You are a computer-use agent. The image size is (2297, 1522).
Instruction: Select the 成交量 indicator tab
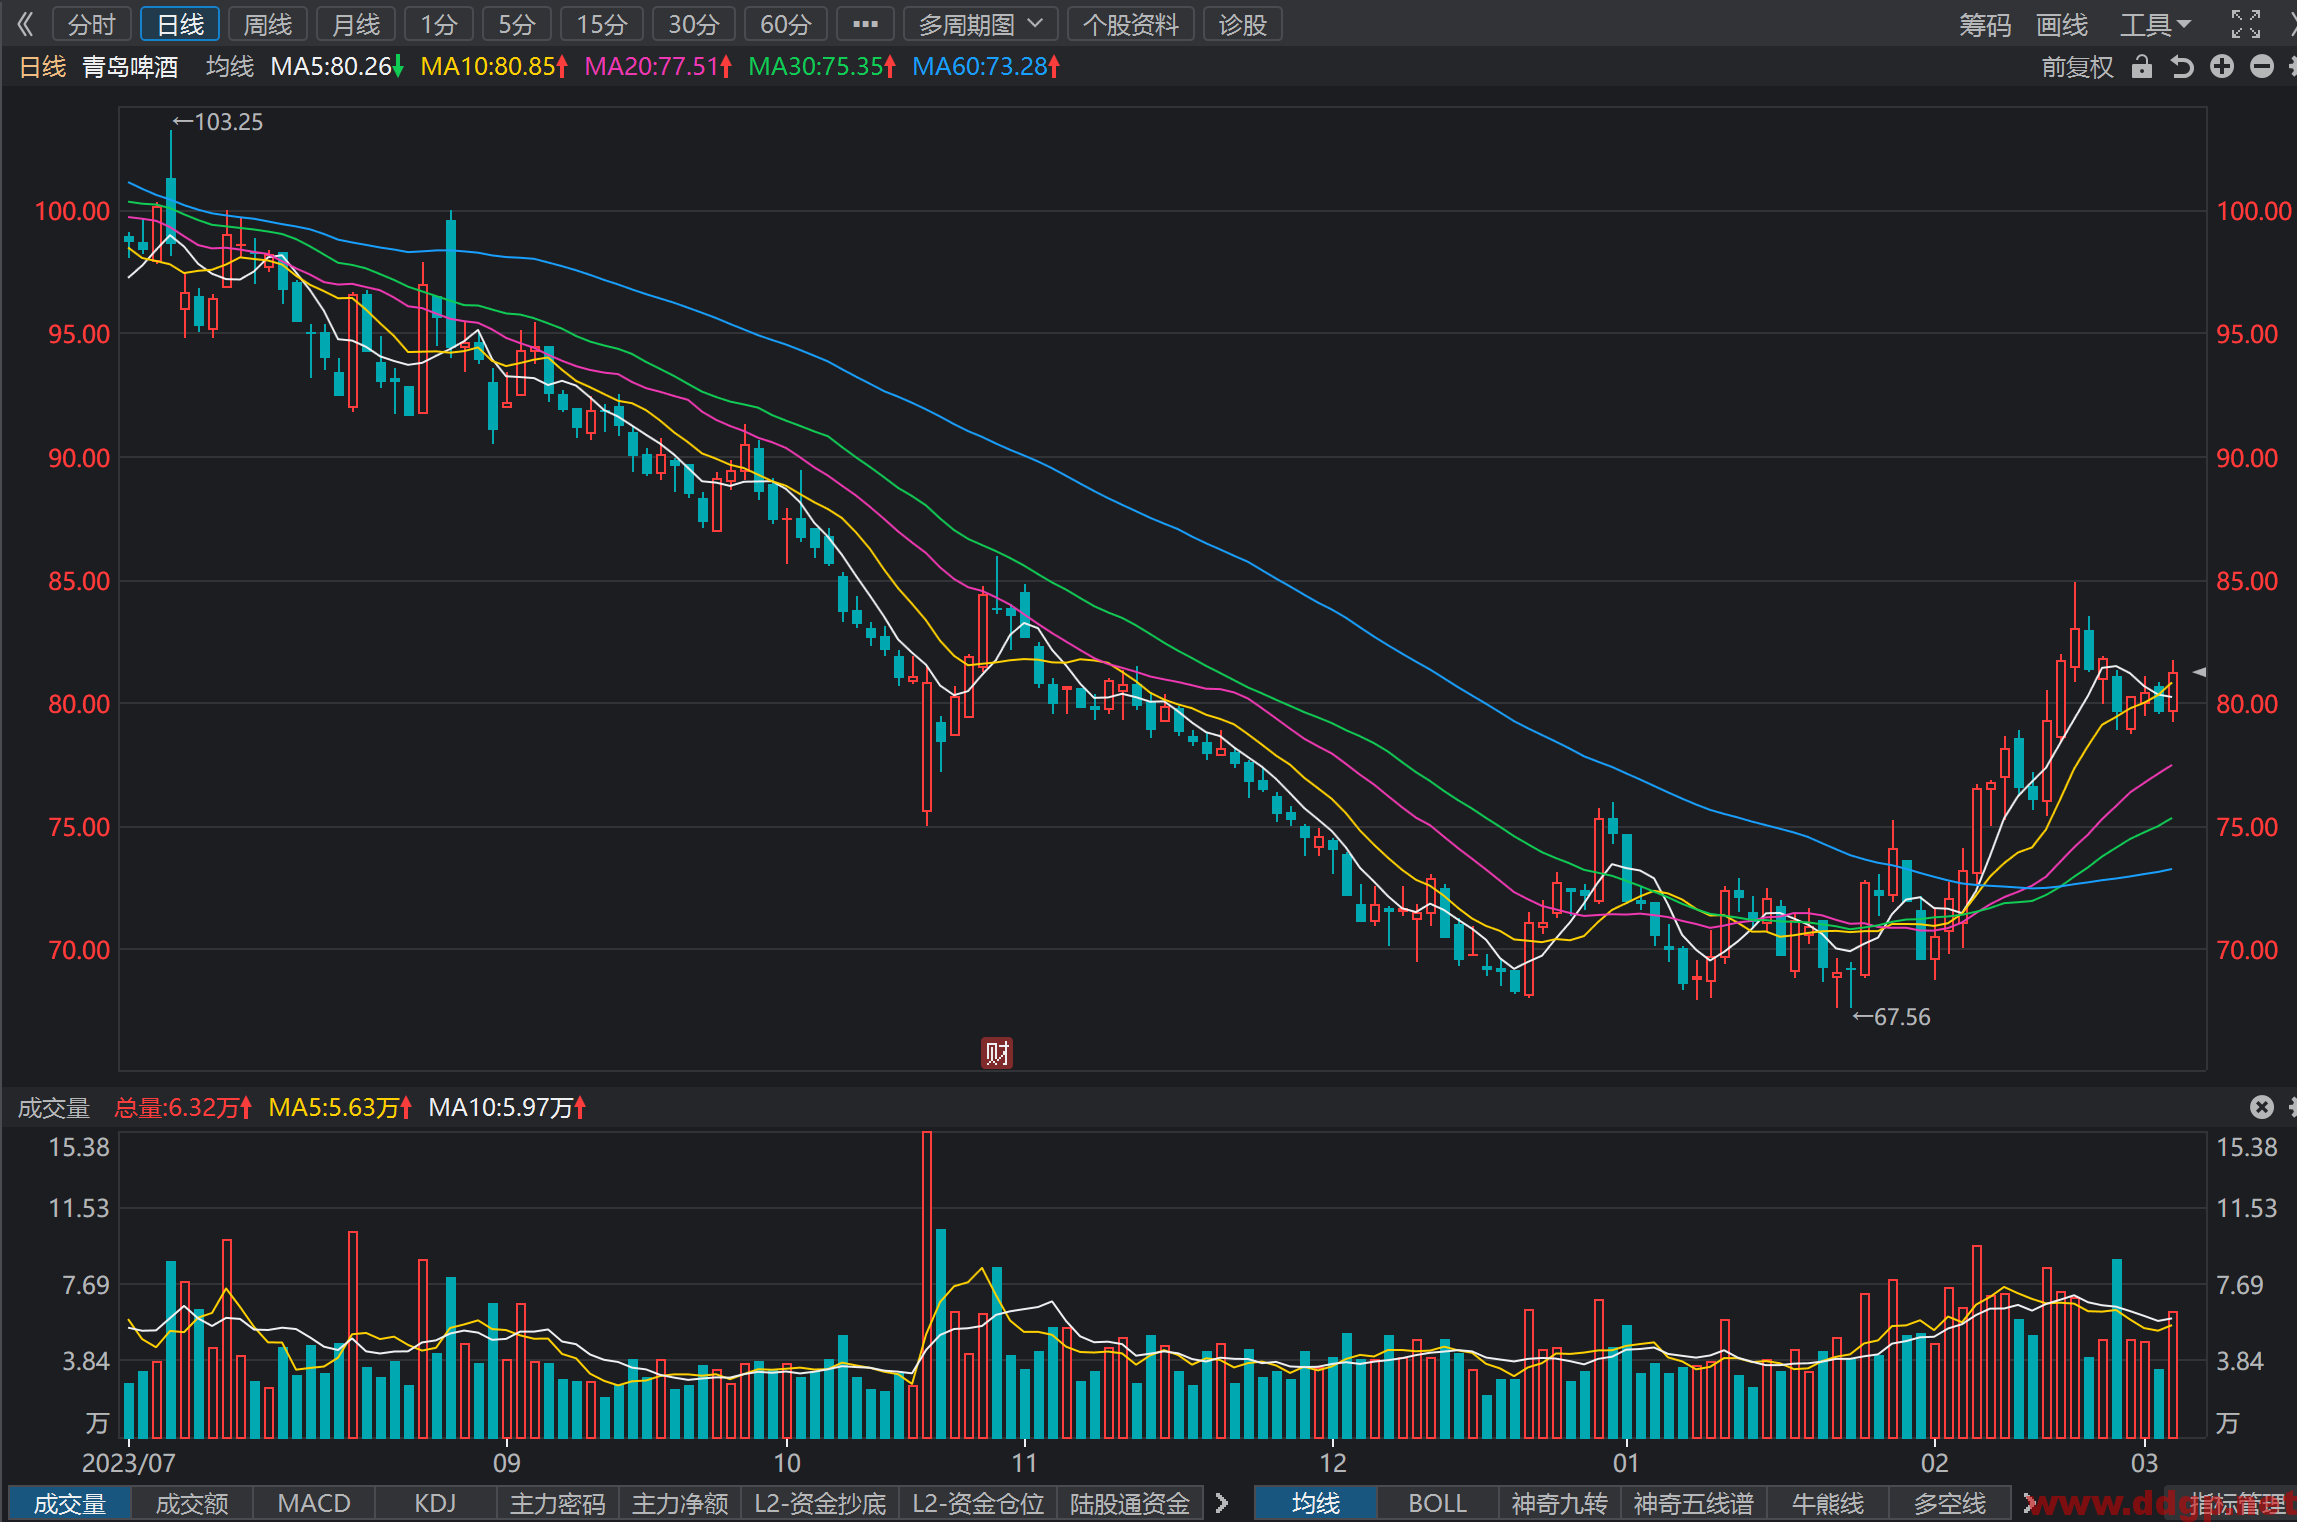tap(69, 1503)
